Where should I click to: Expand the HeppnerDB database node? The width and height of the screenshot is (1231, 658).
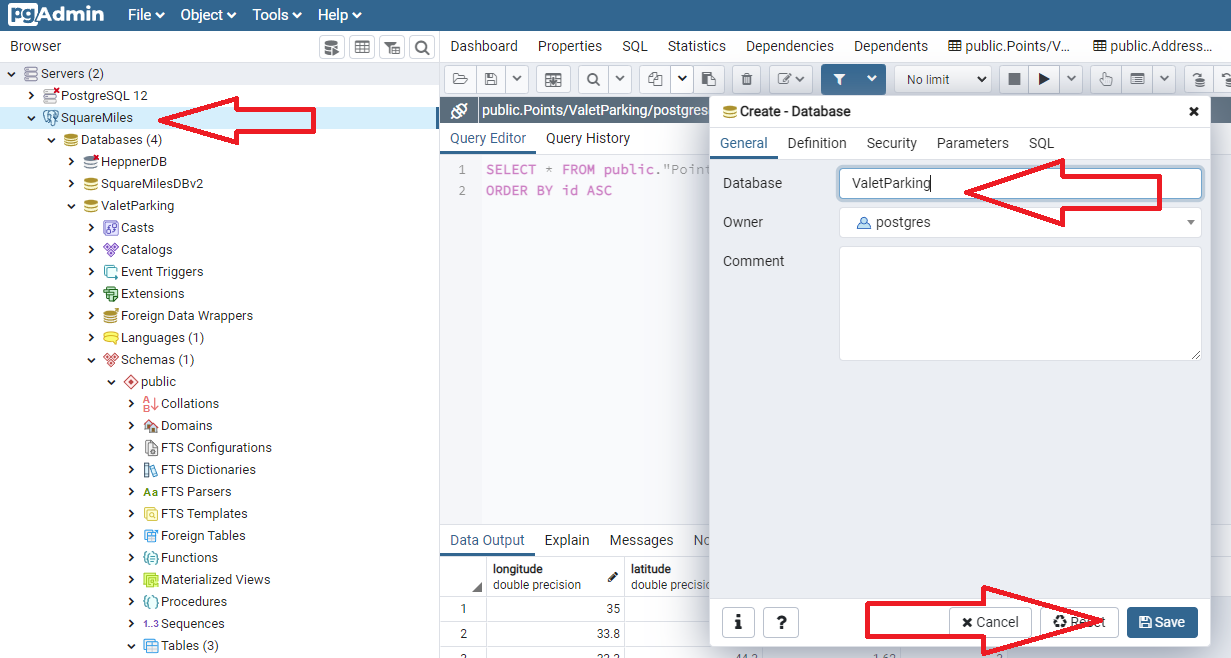click(71, 162)
